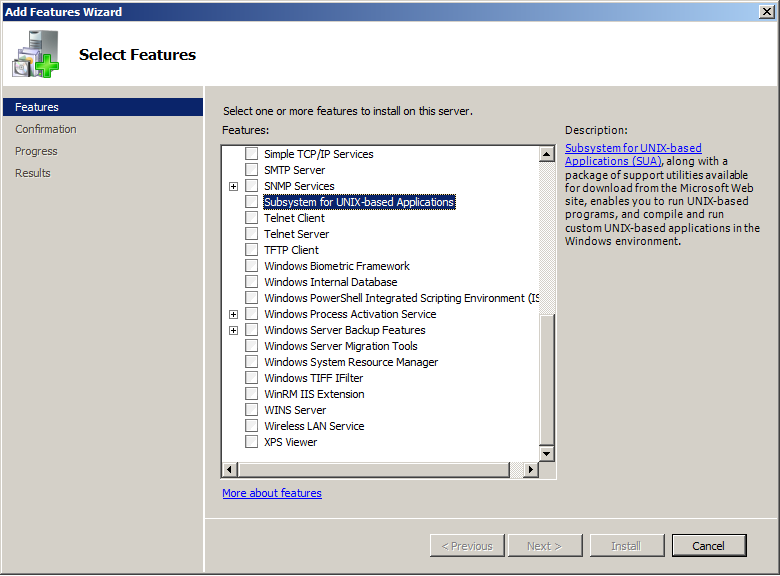Tick the Telnet Server checkbox
780x576 pixels.
click(x=252, y=233)
